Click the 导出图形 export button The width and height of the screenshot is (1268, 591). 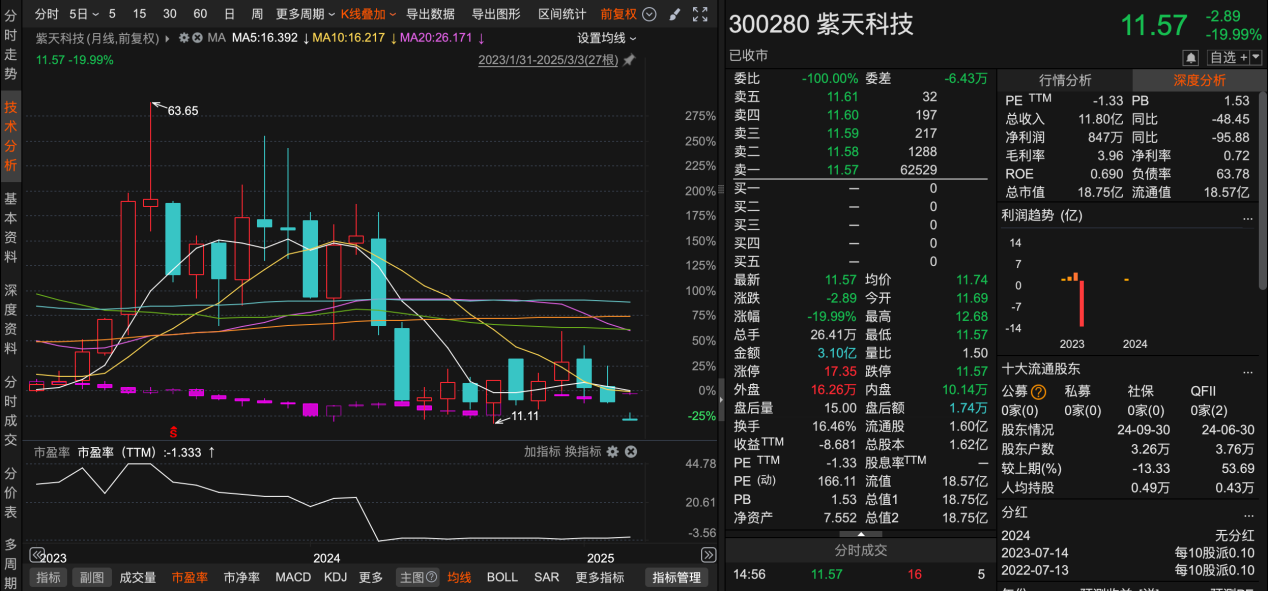pos(496,14)
